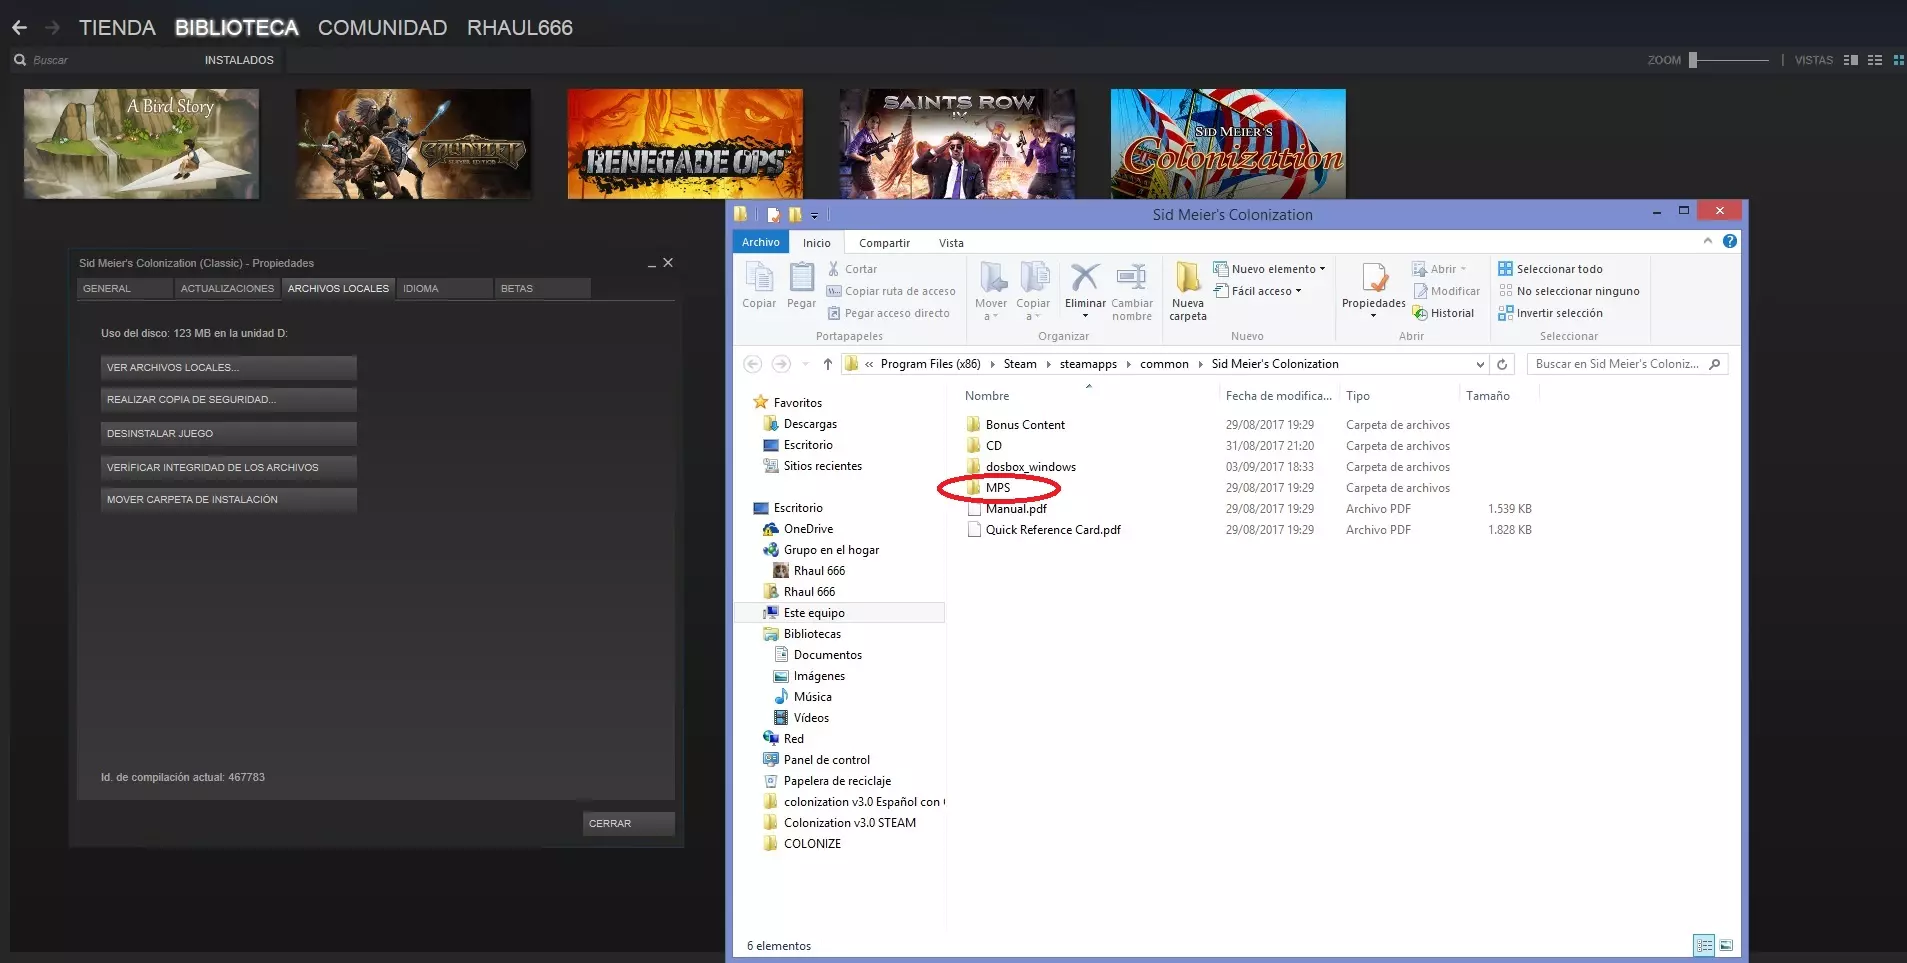1907x963 pixels.
Task: Open OneDrive in the navigation pane
Action: tap(808, 529)
